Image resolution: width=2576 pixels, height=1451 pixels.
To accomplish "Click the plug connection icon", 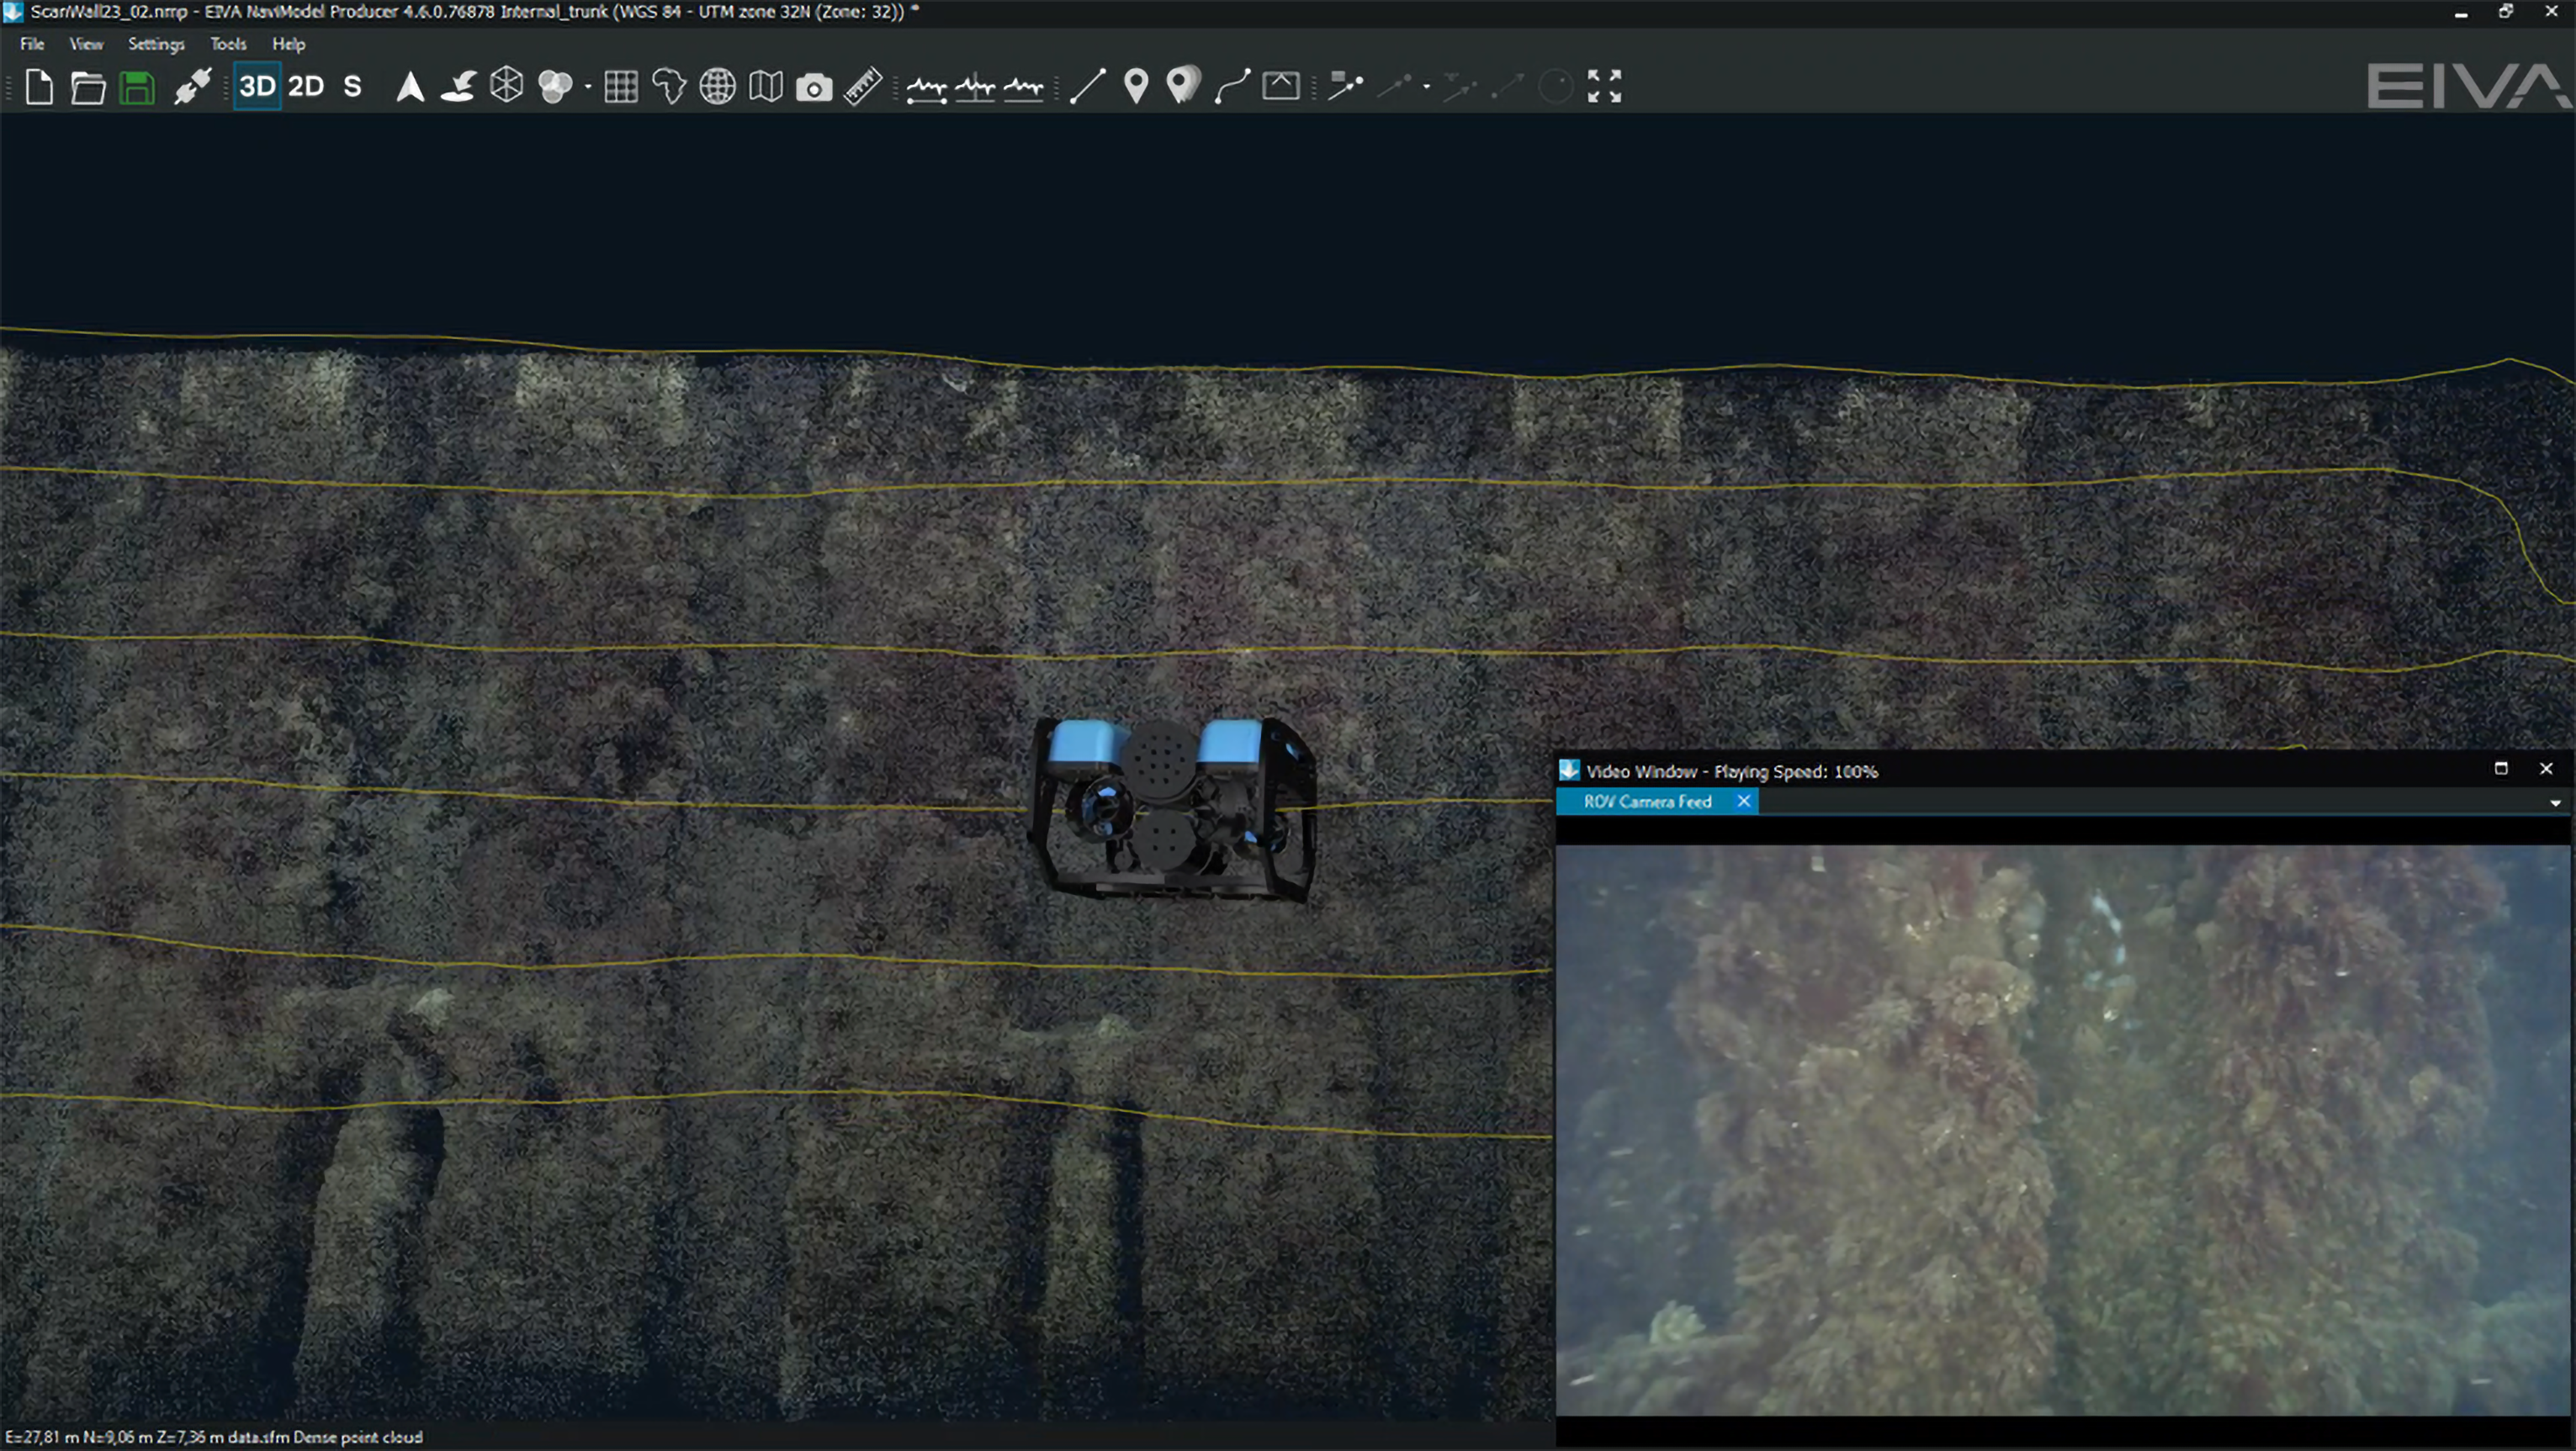I will point(192,87).
